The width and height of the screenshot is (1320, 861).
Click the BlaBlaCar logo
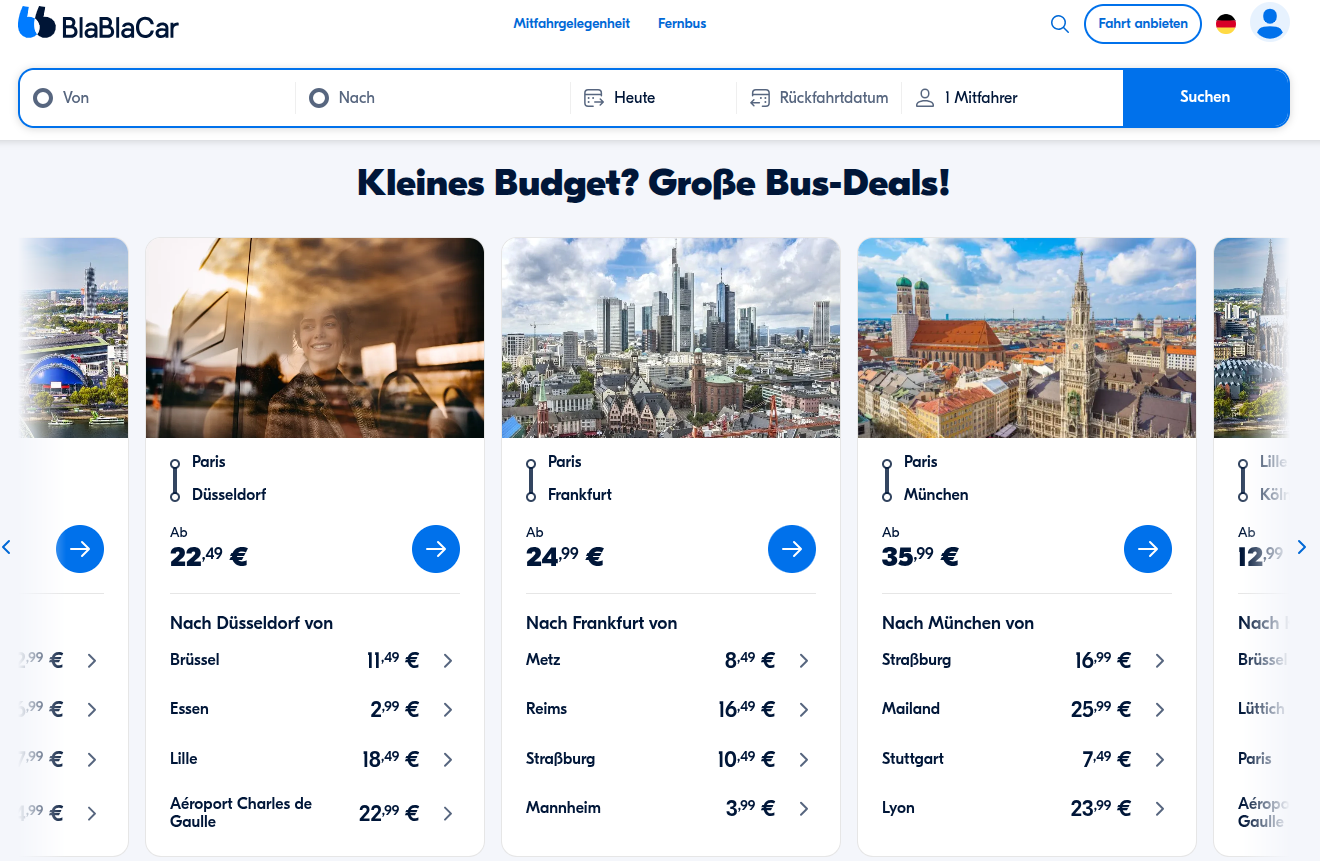tap(98, 23)
